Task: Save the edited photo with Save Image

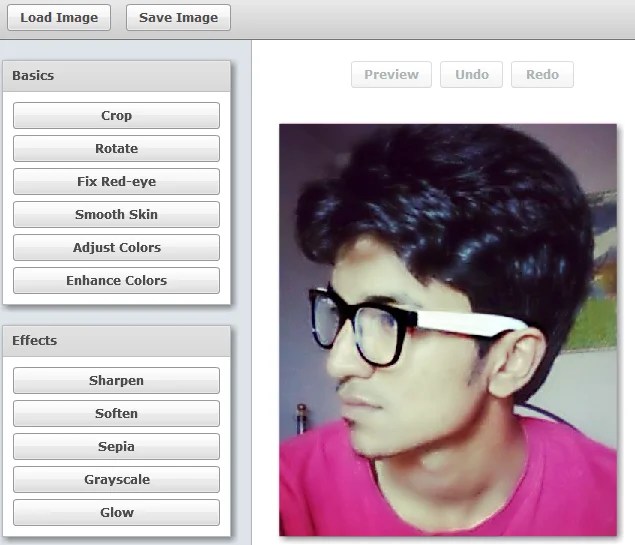Action: (178, 17)
